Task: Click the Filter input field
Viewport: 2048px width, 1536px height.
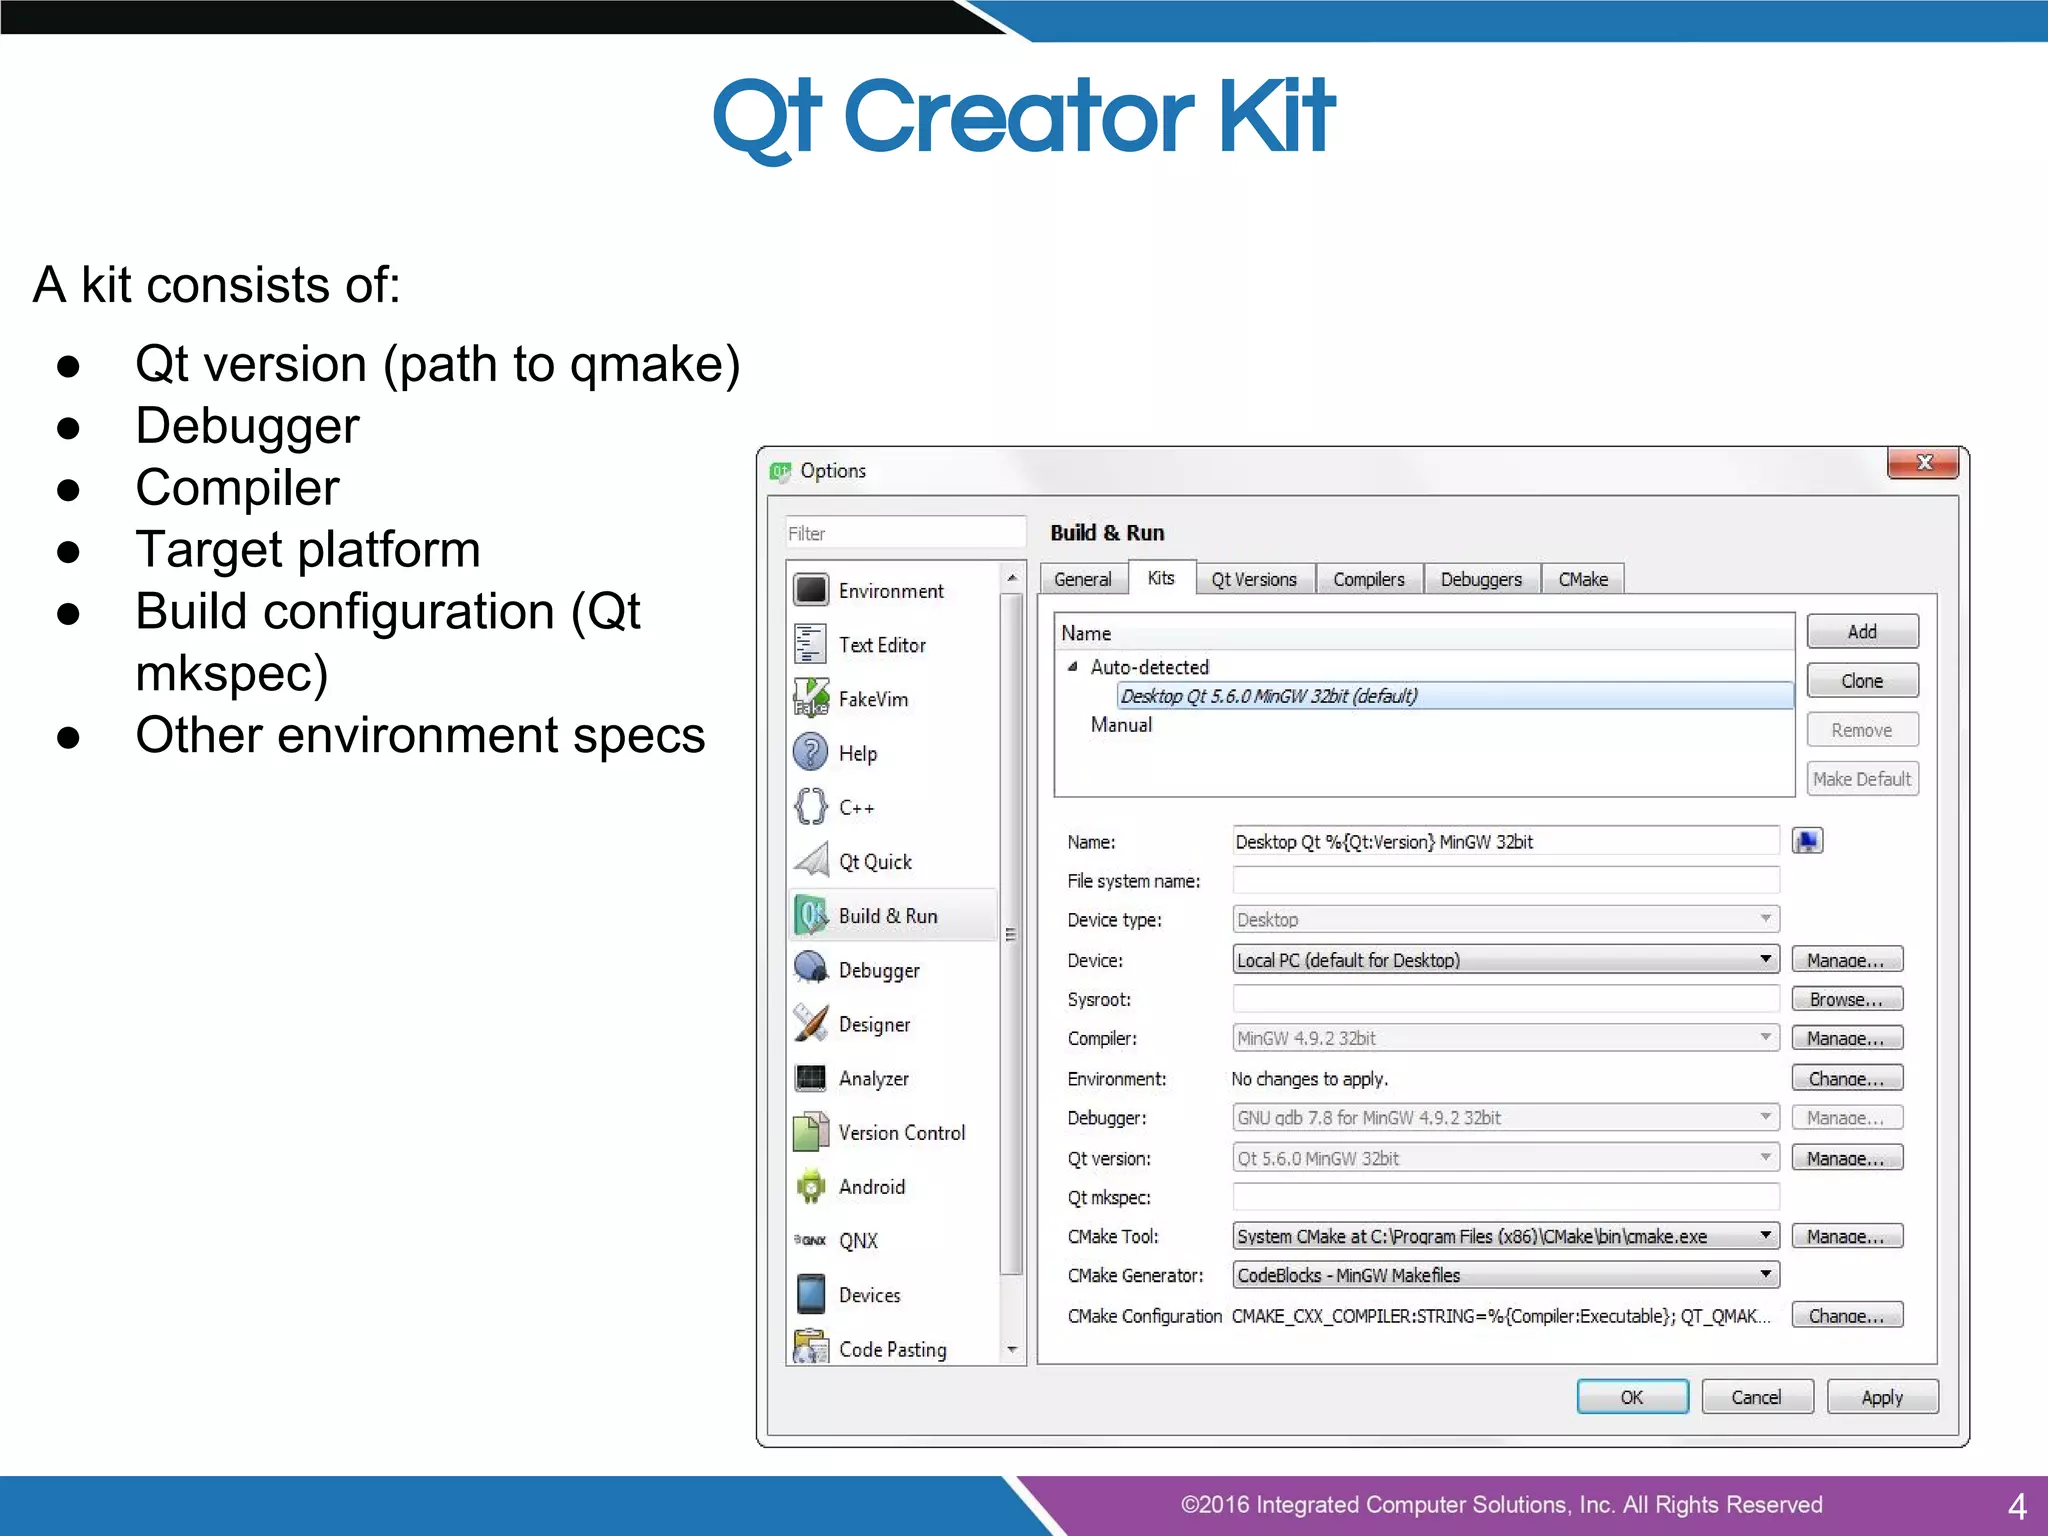Action: click(905, 533)
